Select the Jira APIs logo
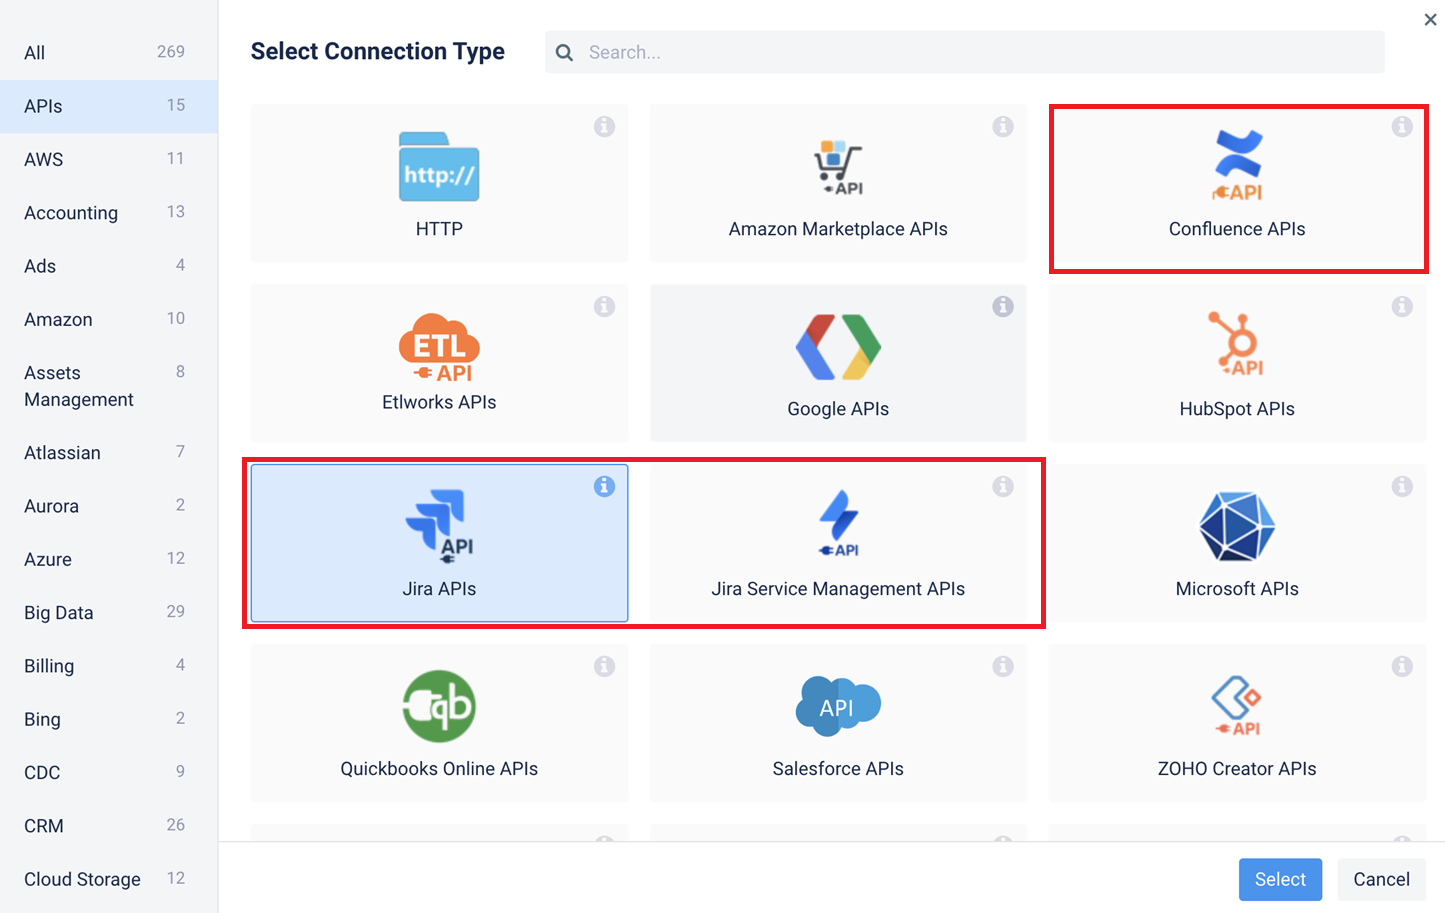This screenshot has height=913, width=1445. [x=439, y=526]
